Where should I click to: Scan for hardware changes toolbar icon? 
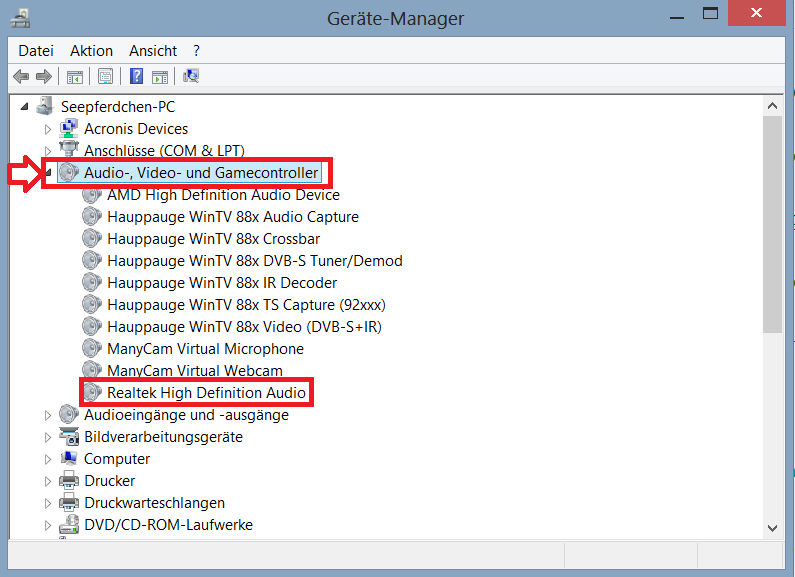coord(191,76)
